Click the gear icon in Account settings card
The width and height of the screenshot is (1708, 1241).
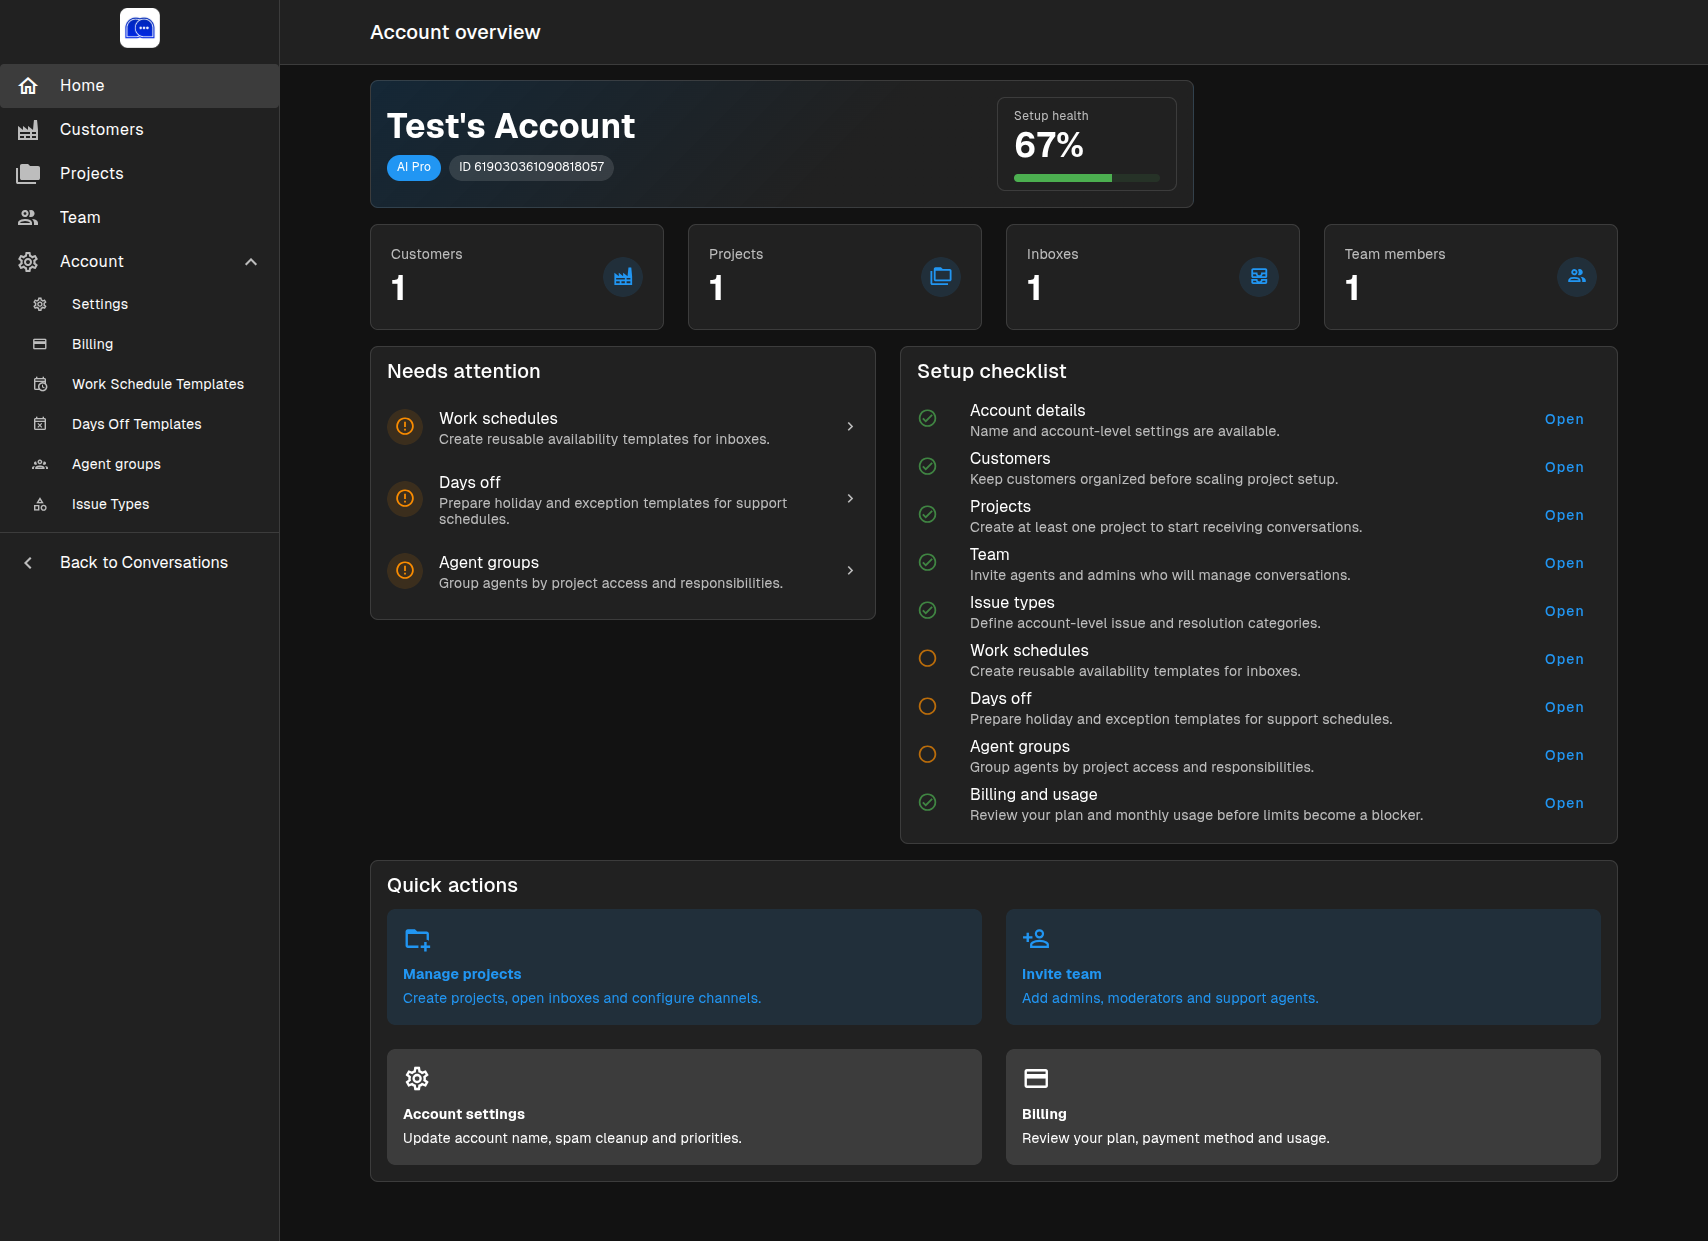[x=417, y=1079]
